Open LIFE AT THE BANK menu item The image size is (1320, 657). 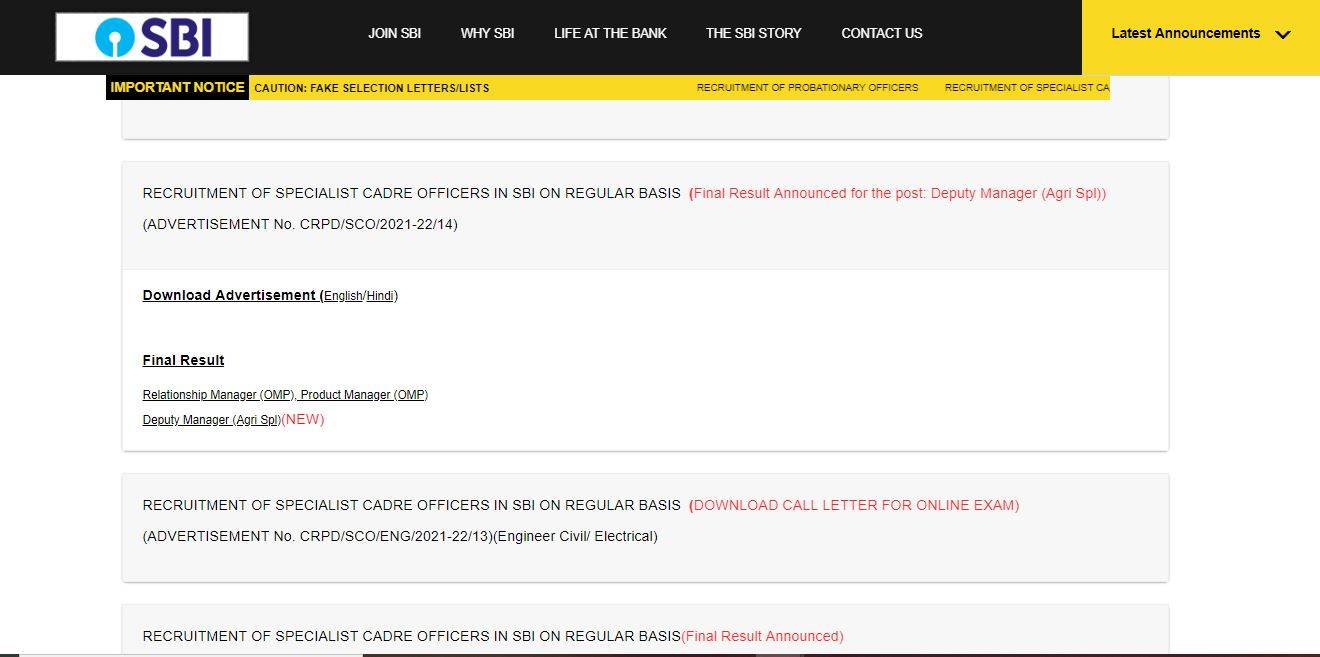(610, 33)
